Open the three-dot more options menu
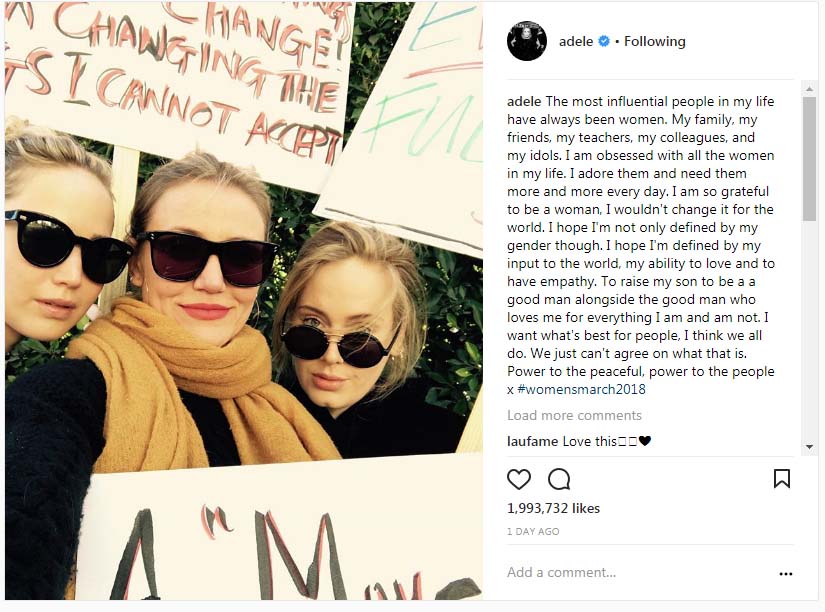 click(786, 574)
